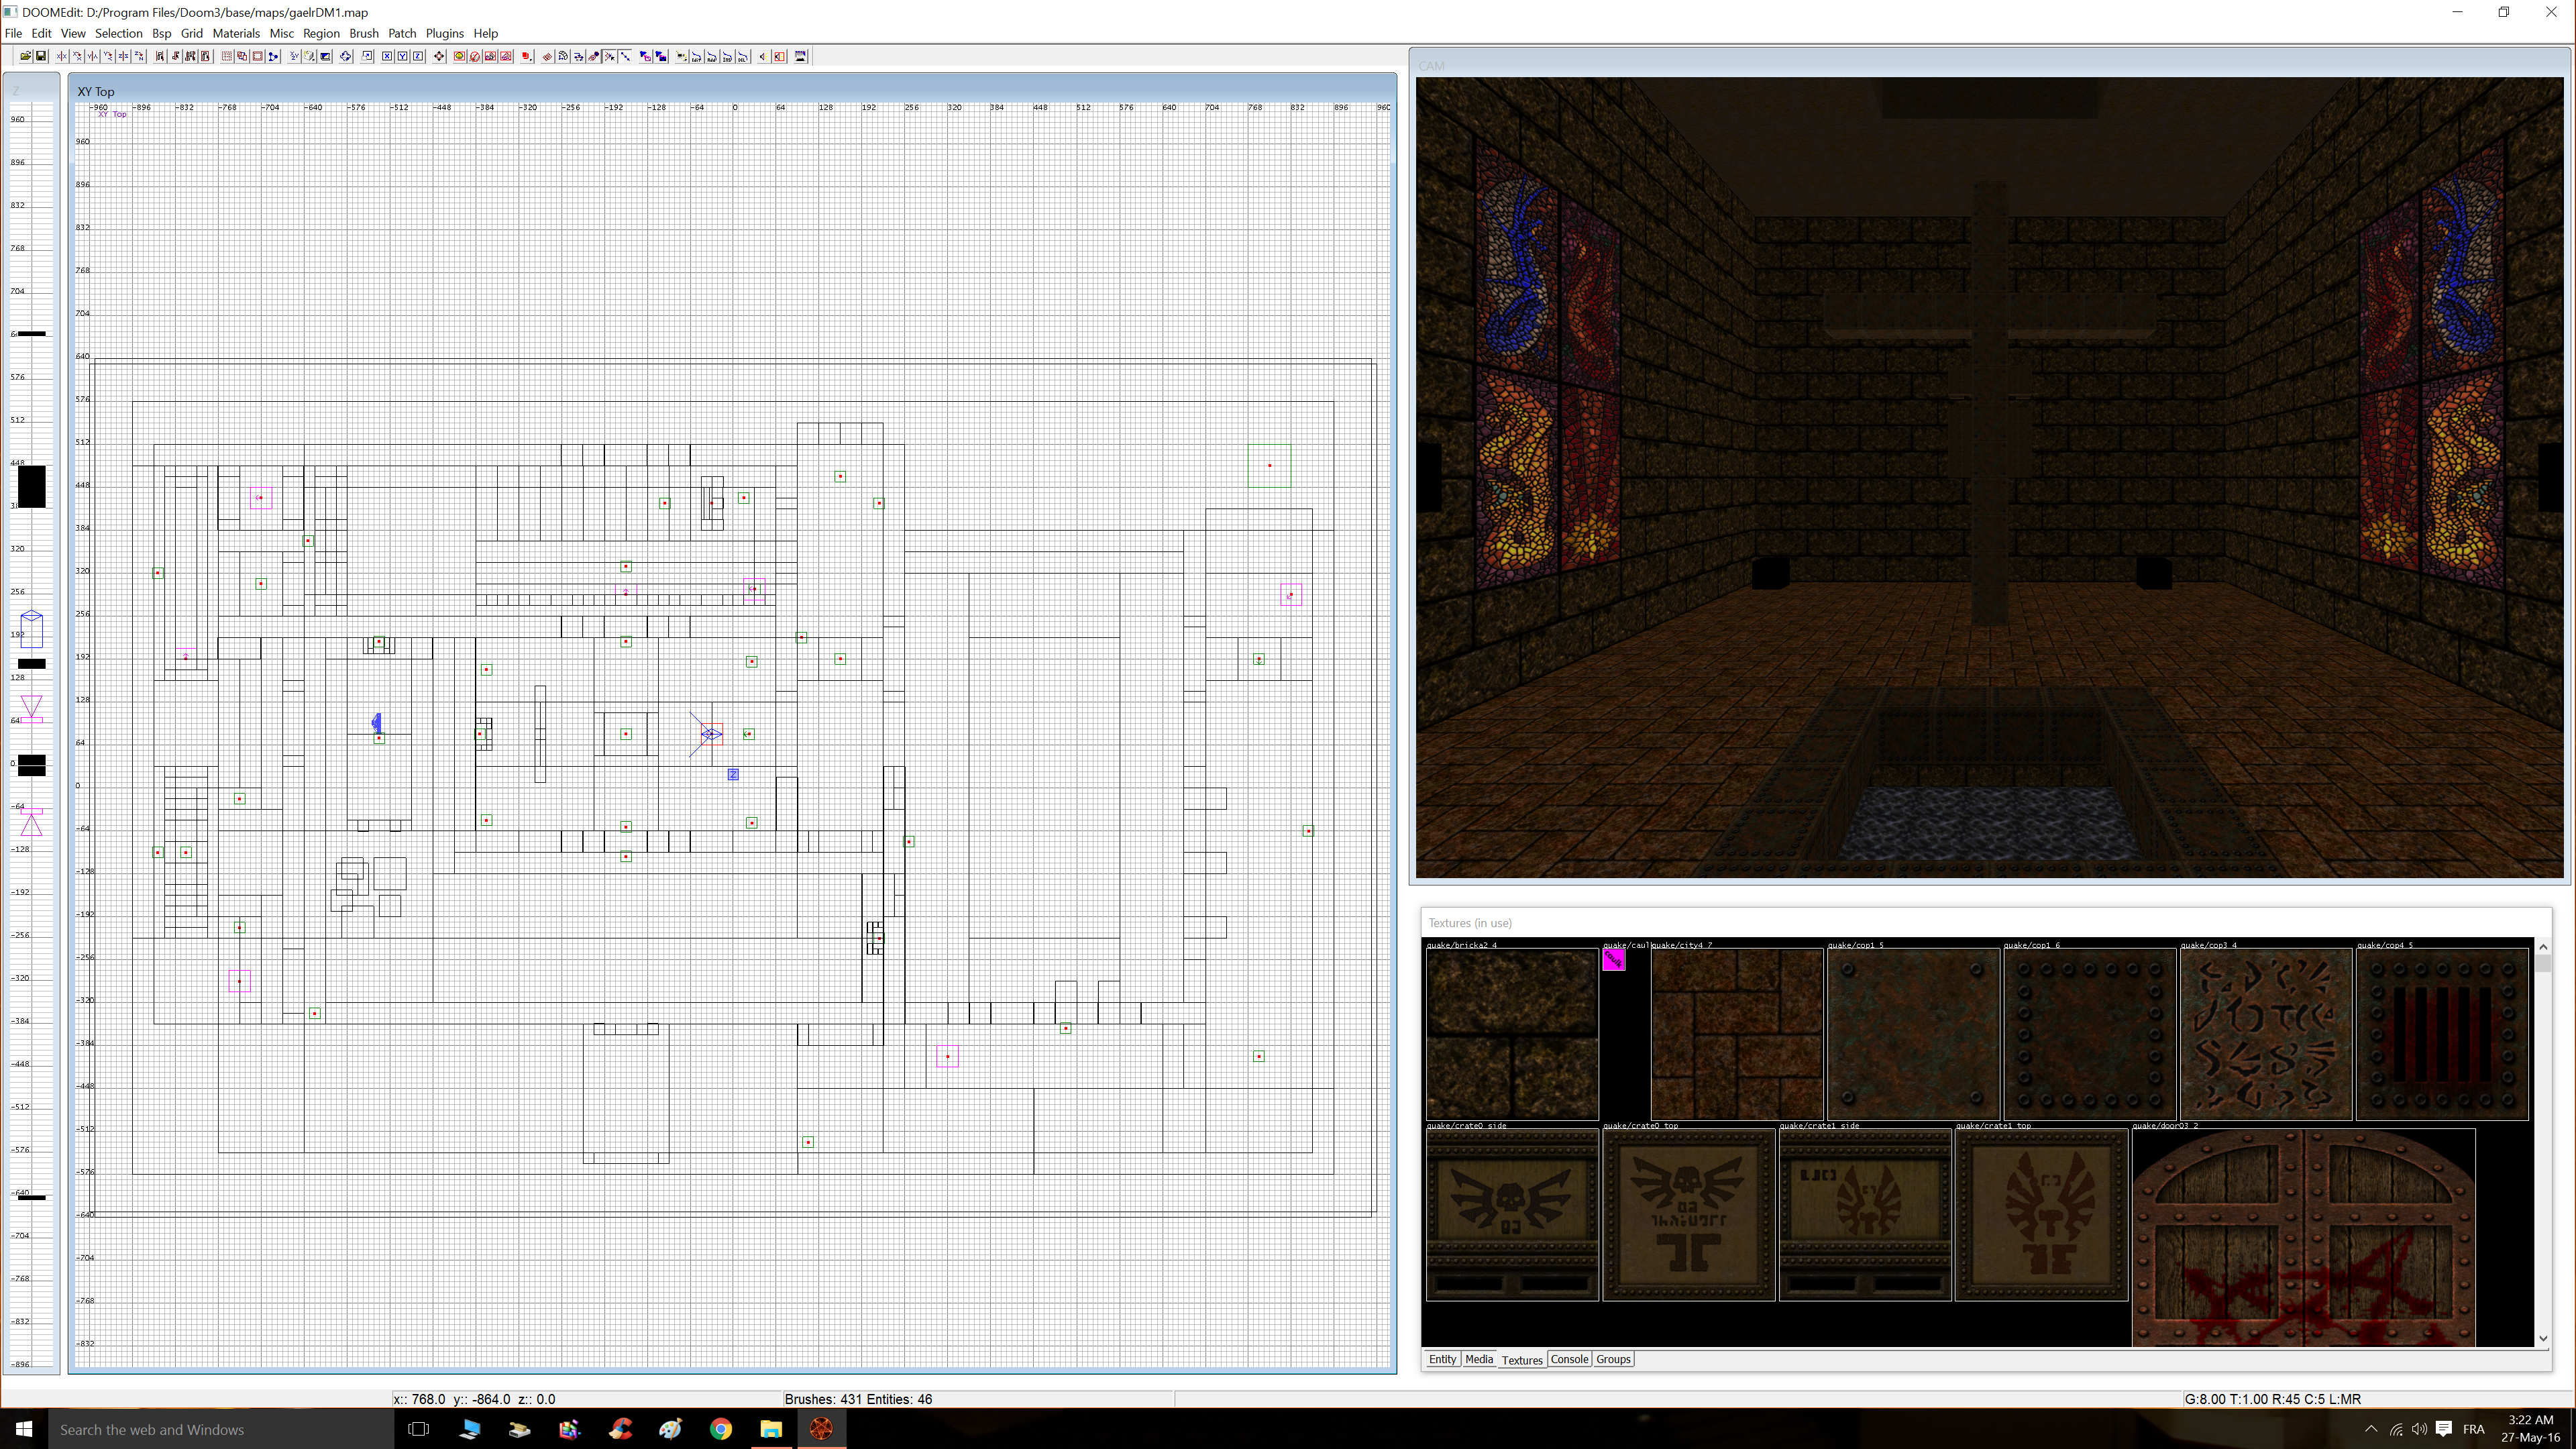
Task: Click the yellow smiley face toolbar icon
Action: (459, 57)
